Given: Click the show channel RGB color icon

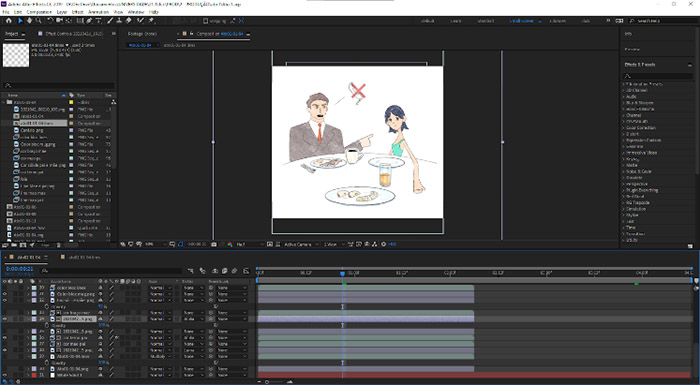Looking at the screenshot, I should pyautogui.click(x=230, y=244).
